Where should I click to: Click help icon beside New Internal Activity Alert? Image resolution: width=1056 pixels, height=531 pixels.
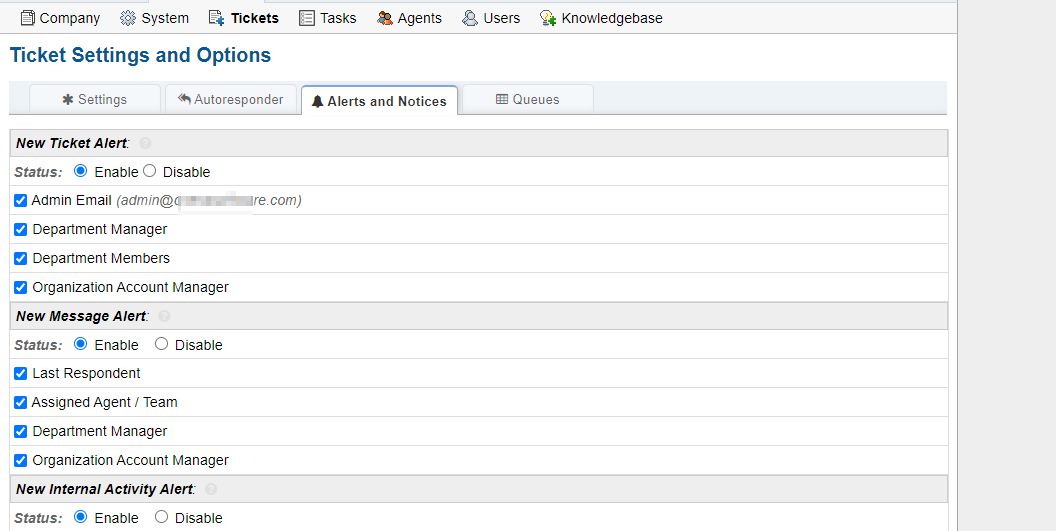tap(211, 489)
